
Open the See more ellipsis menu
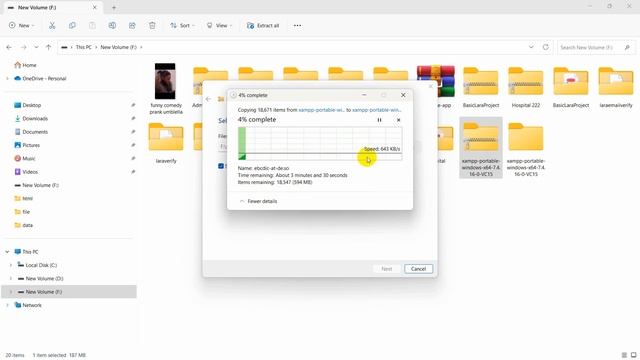pyautogui.click(x=297, y=25)
